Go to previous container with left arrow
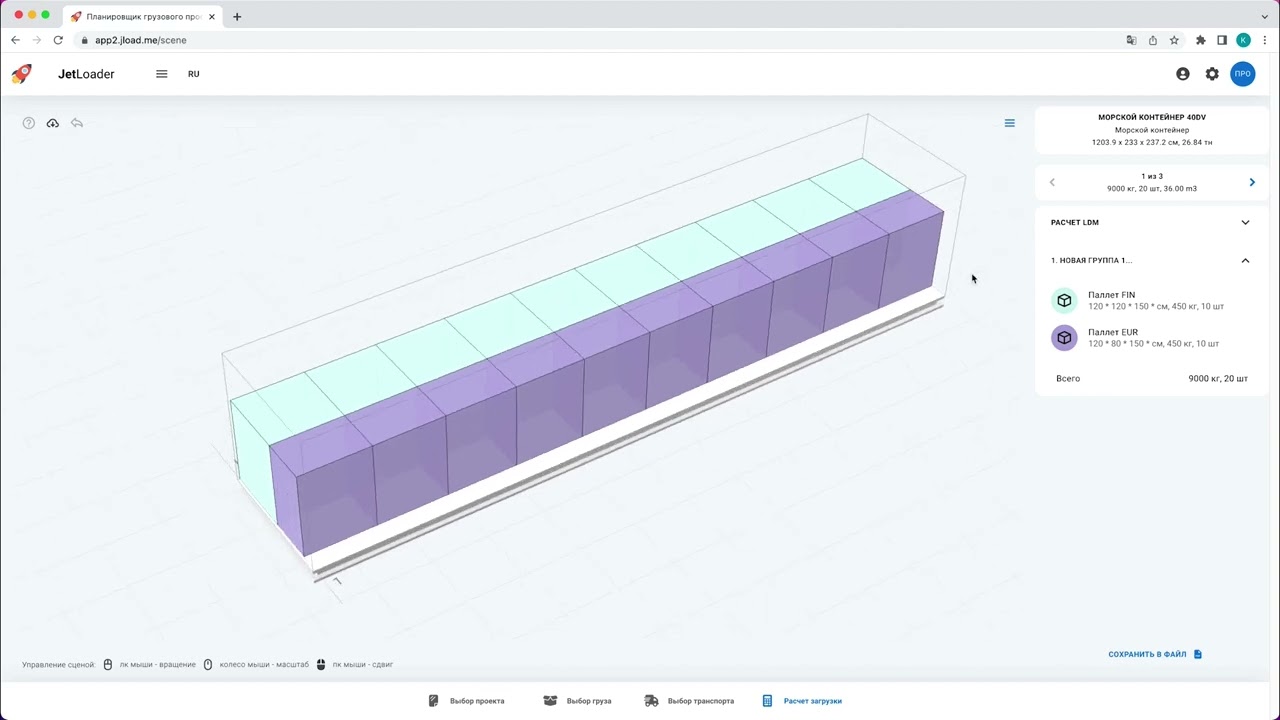1280x720 pixels. 1052,182
